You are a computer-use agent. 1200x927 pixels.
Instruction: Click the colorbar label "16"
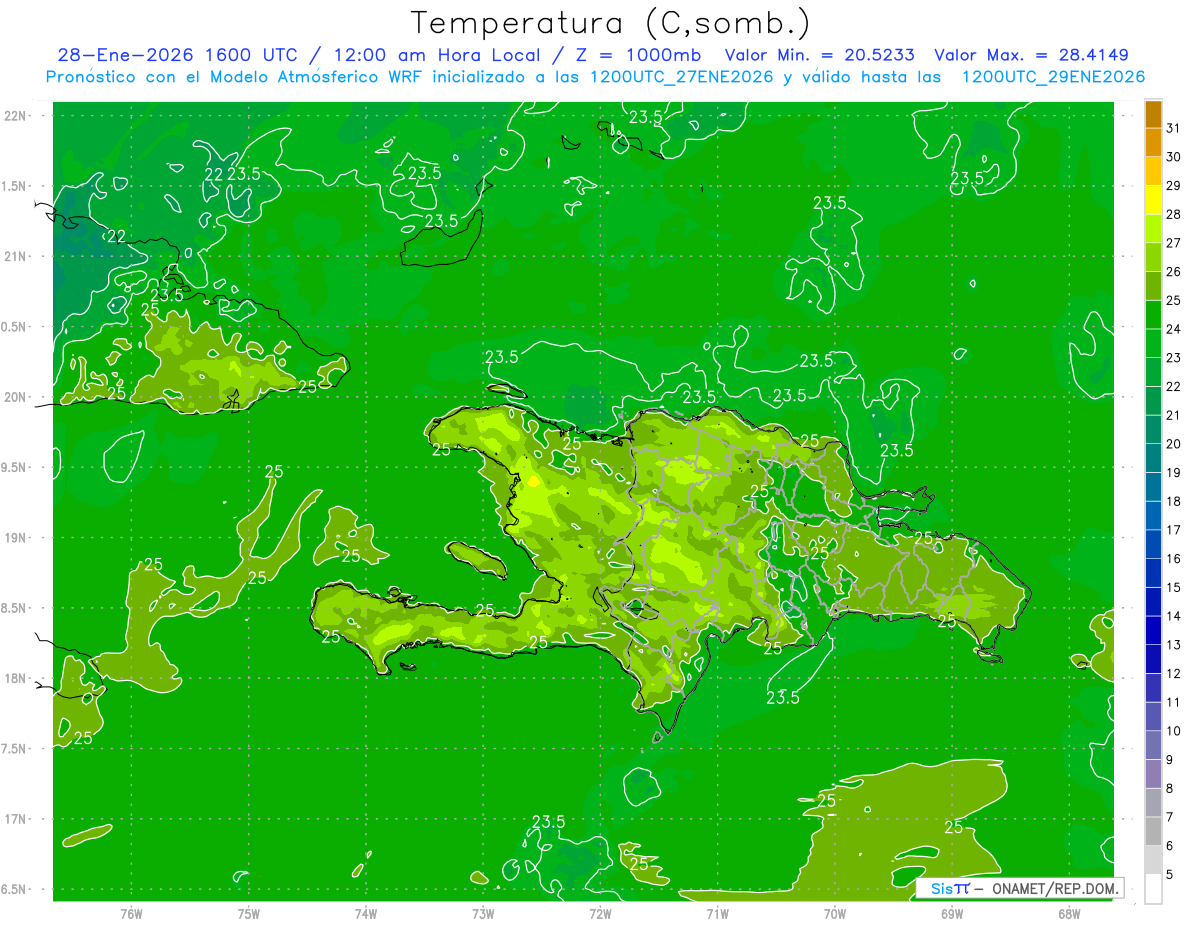point(1174,559)
